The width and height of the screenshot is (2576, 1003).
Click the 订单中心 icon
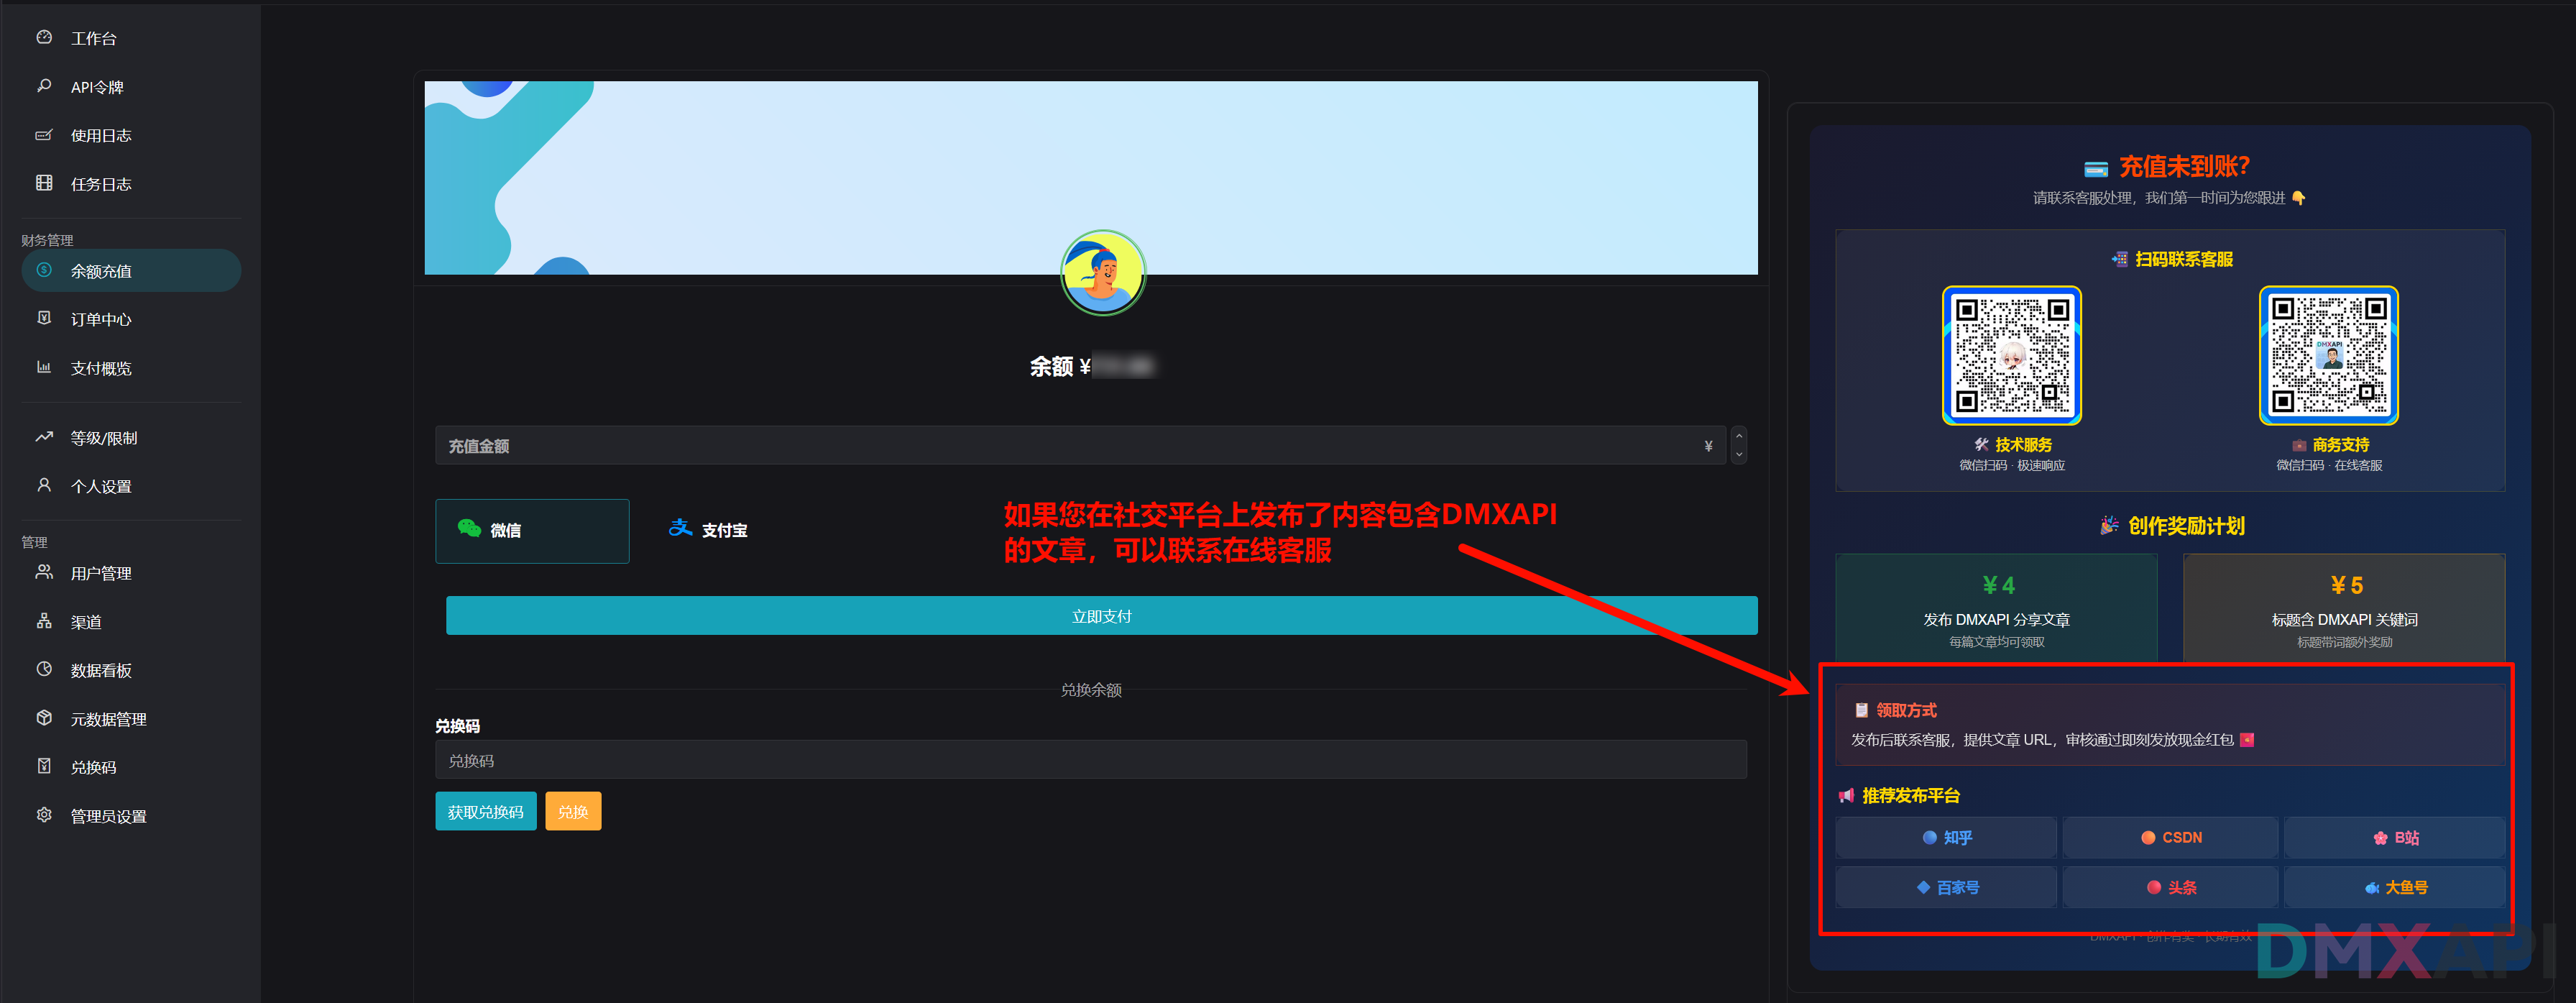[x=44, y=318]
